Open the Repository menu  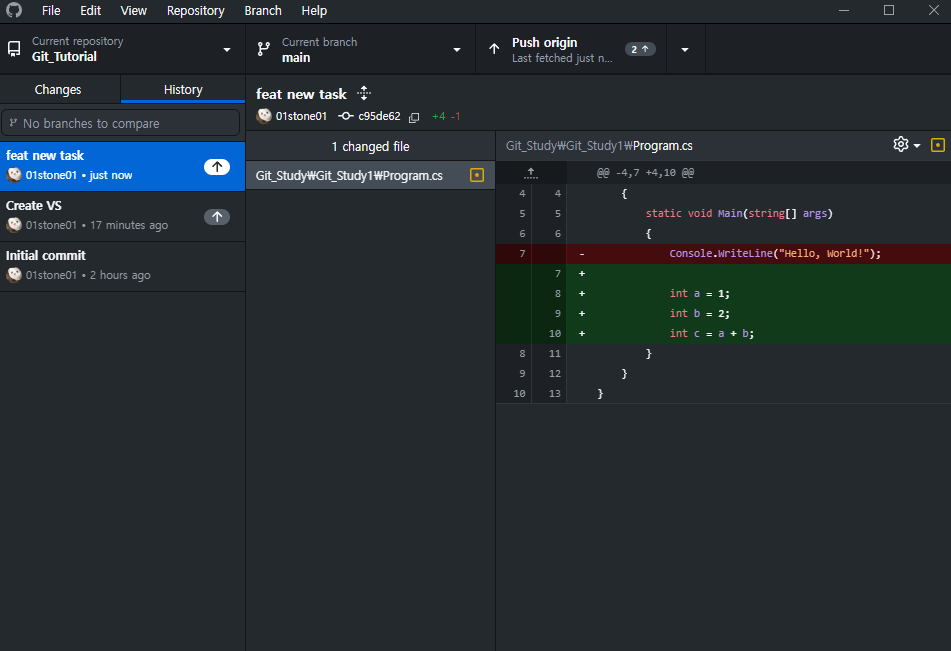(x=195, y=10)
